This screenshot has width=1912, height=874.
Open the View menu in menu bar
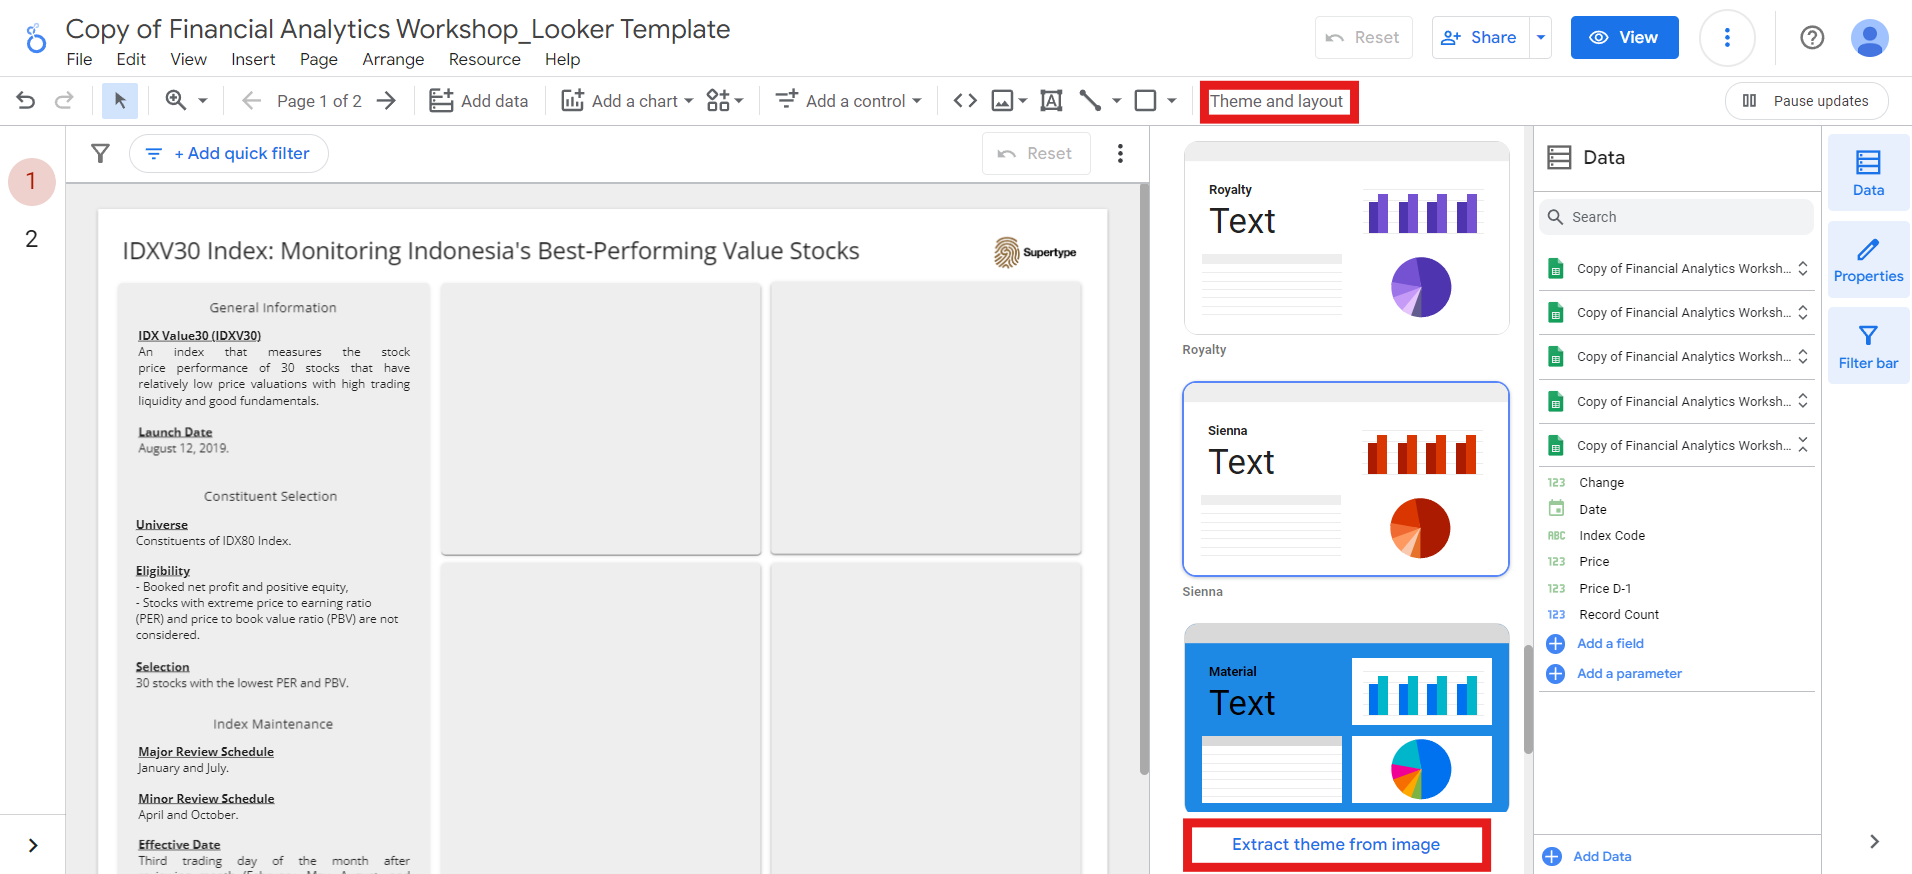click(188, 60)
